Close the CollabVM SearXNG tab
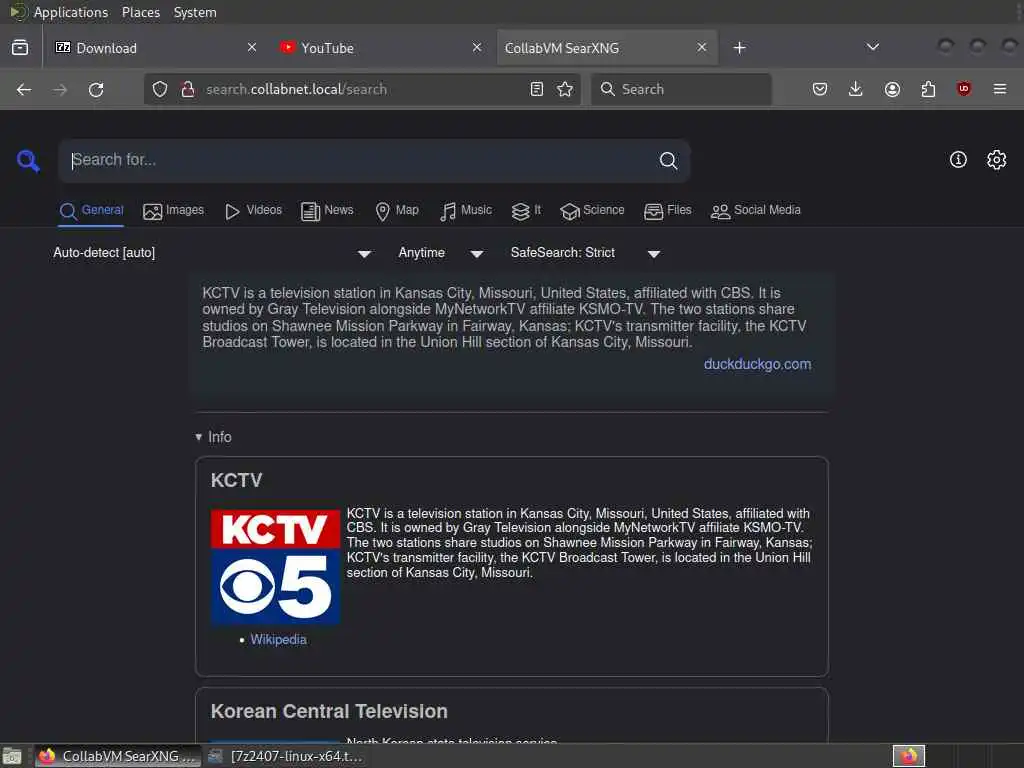The width and height of the screenshot is (1024, 768). [x=701, y=48]
